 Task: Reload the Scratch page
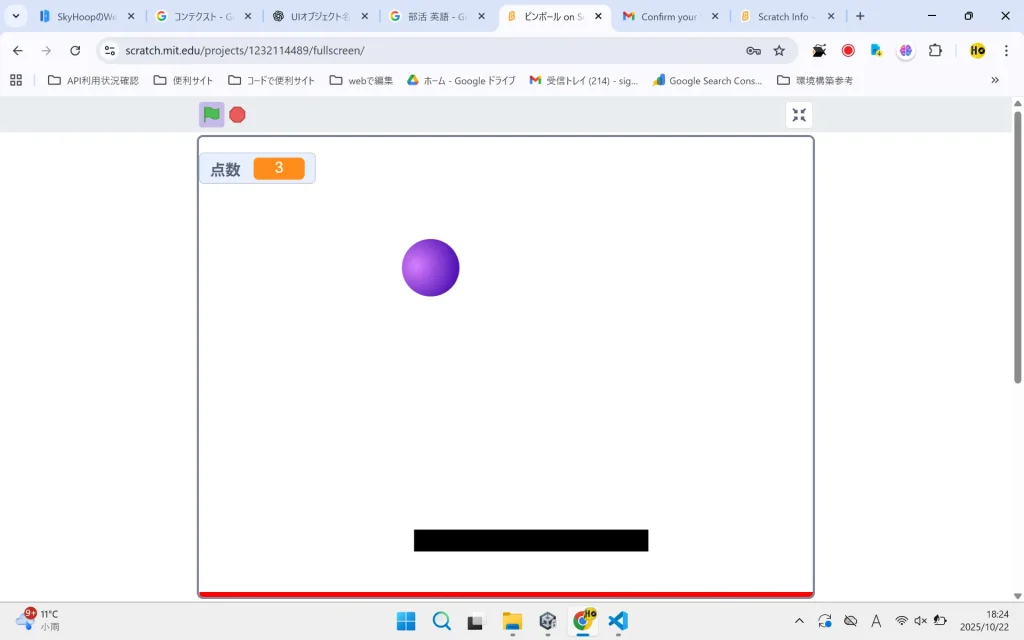pyautogui.click(x=75, y=50)
